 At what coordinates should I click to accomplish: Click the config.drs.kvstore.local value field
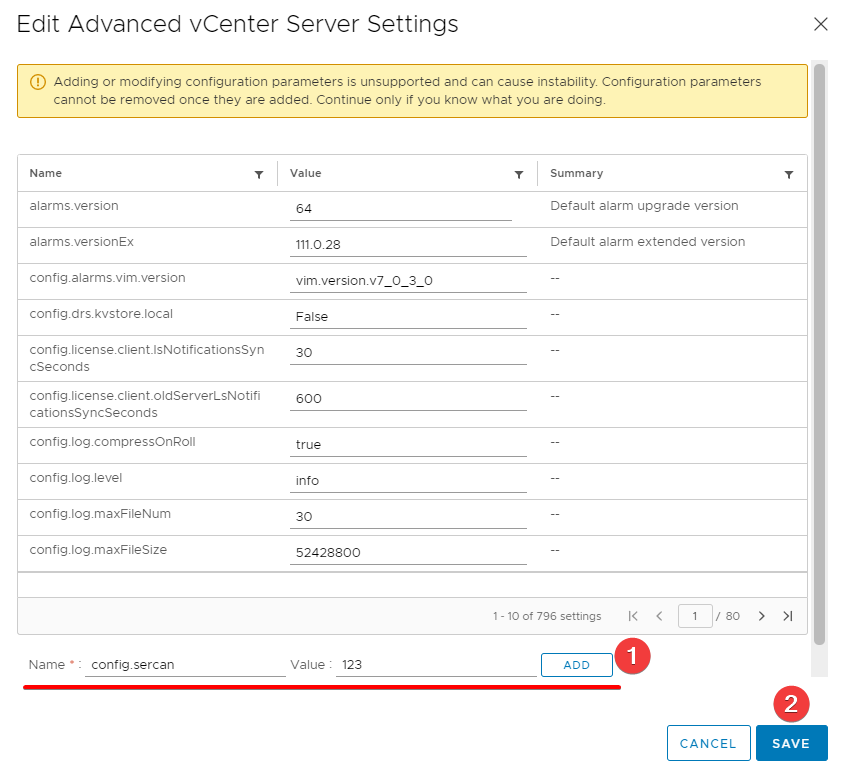(x=408, y=316)
